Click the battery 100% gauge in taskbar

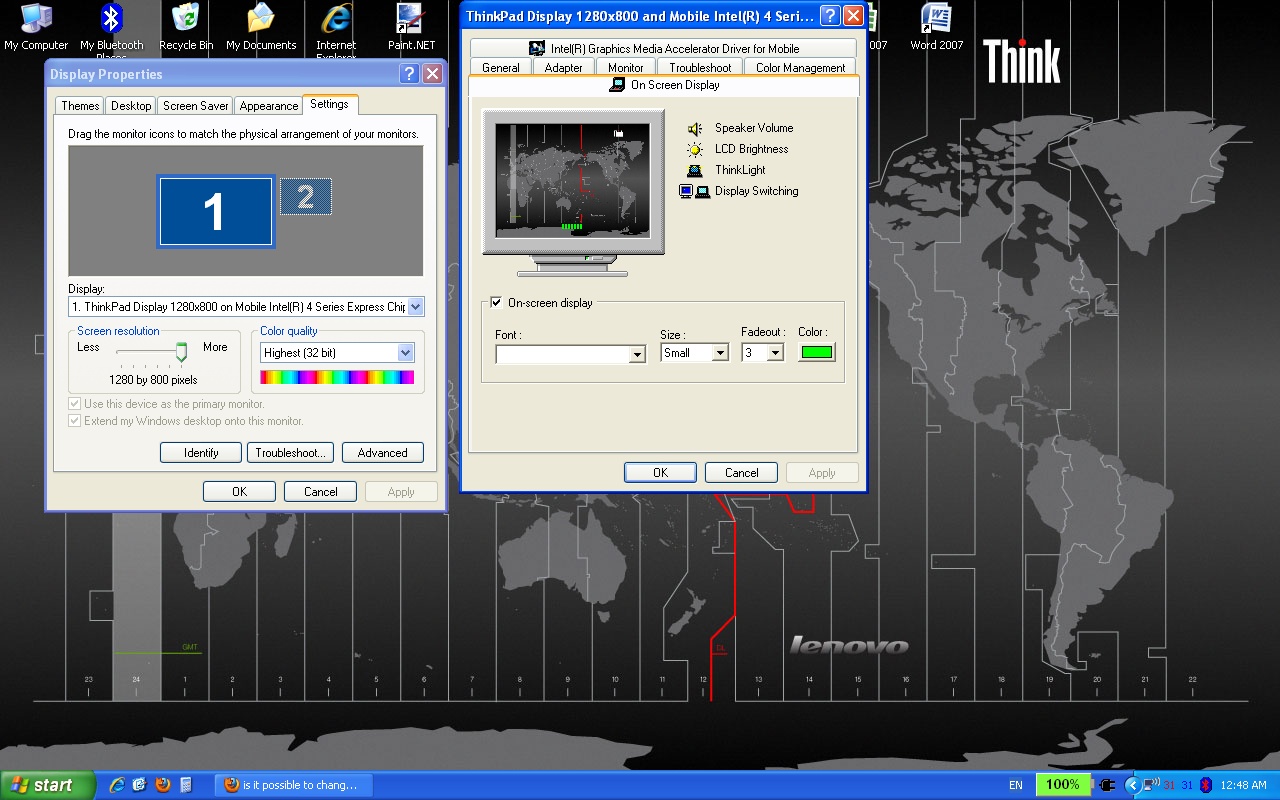tap(1062, 785)
